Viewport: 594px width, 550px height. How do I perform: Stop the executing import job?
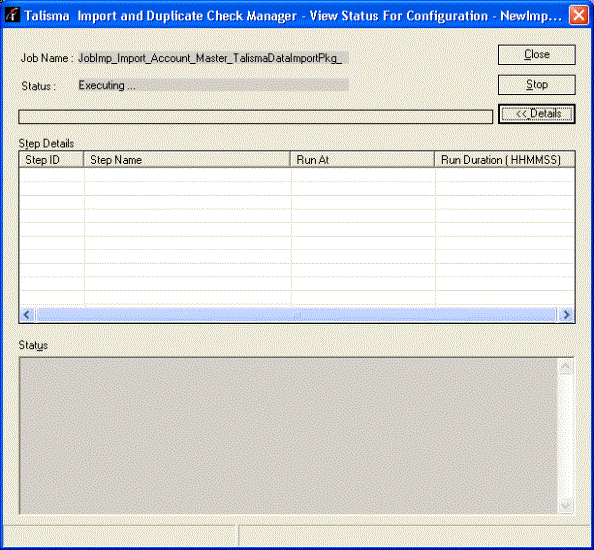tap(536, 84)
